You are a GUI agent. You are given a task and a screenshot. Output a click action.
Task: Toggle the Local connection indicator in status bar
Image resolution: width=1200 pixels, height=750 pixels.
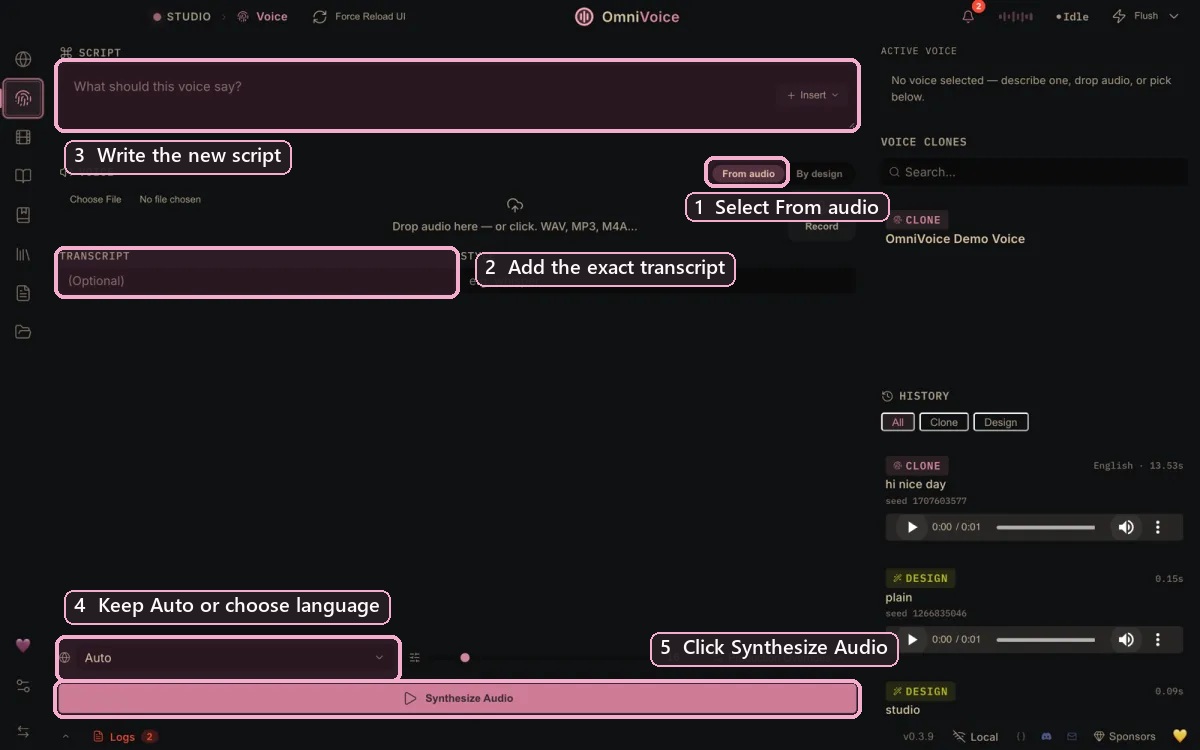pyautogui.click(x=976, y=736)
